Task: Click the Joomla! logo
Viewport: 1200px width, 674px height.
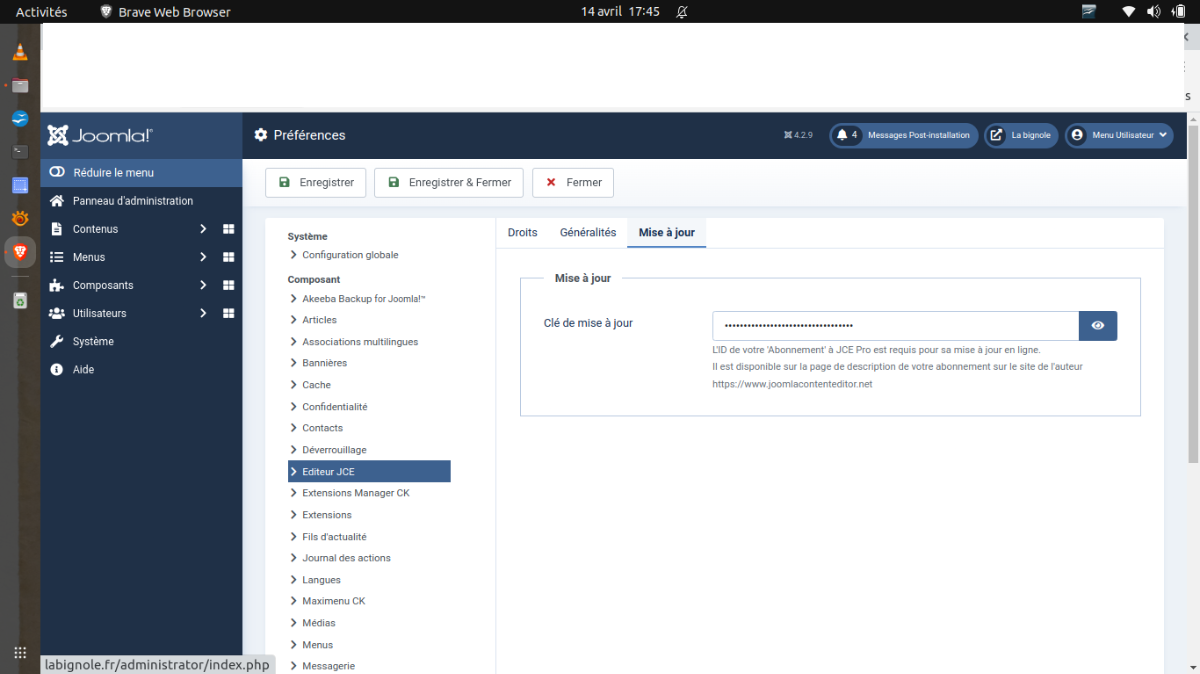Action: [99, 136]
